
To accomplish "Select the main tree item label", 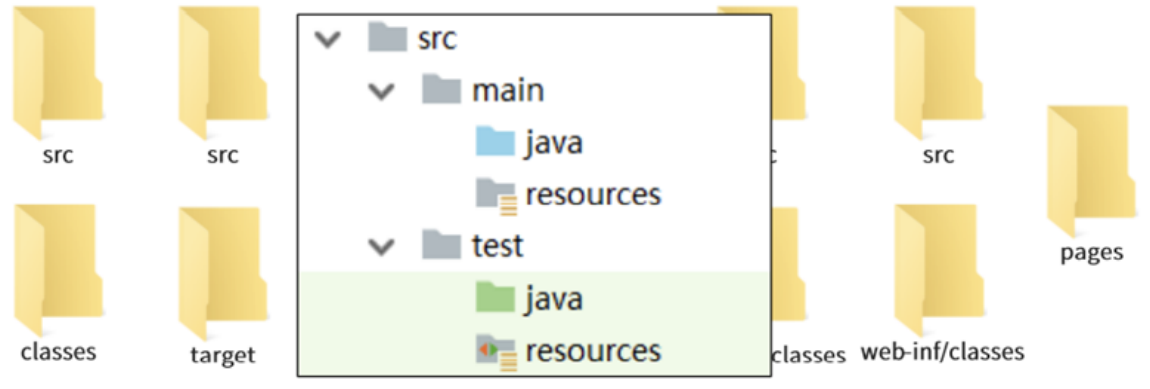I will pos(508,90).
